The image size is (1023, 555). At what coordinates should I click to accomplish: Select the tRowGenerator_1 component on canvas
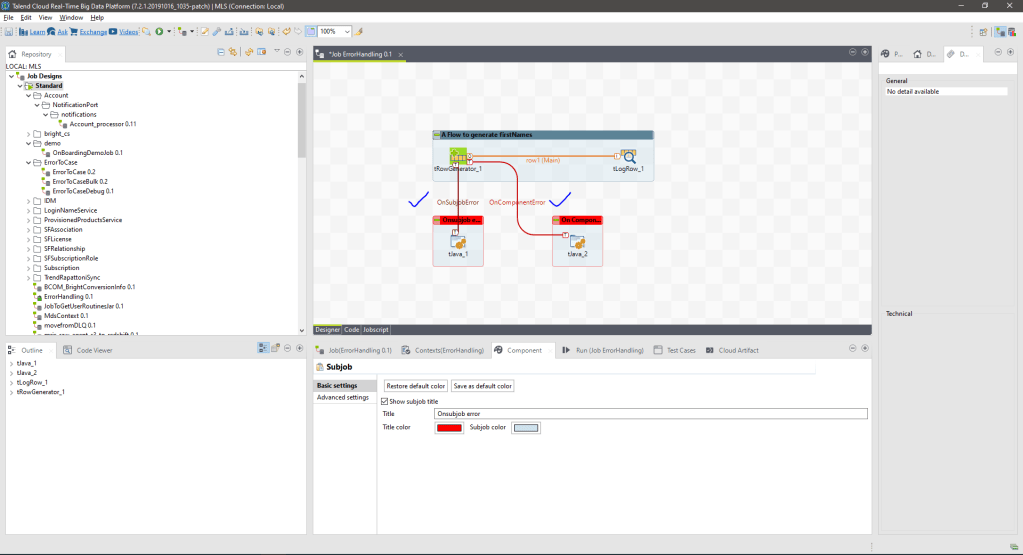[x=458, y=156]
